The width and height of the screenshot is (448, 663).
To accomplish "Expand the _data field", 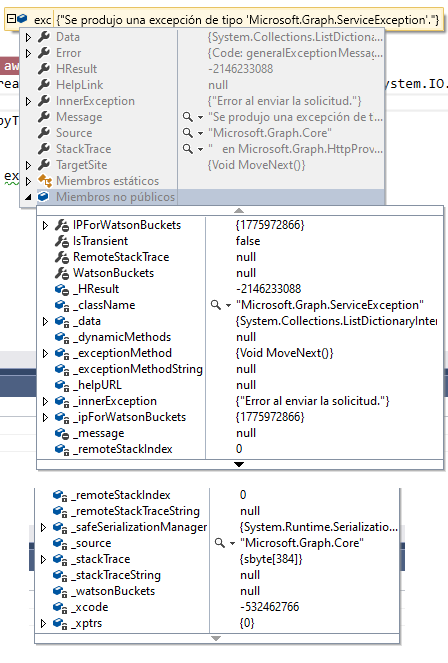I will [45, 321].
